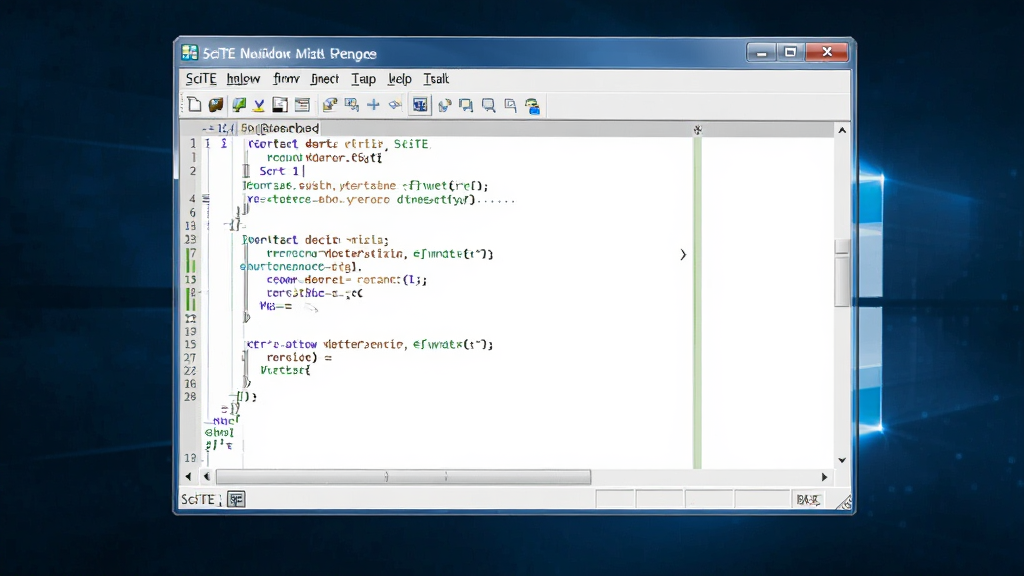Click the brown folder Open icon
The width and height of the screenshot is (1024, 576).
point(216,104)
